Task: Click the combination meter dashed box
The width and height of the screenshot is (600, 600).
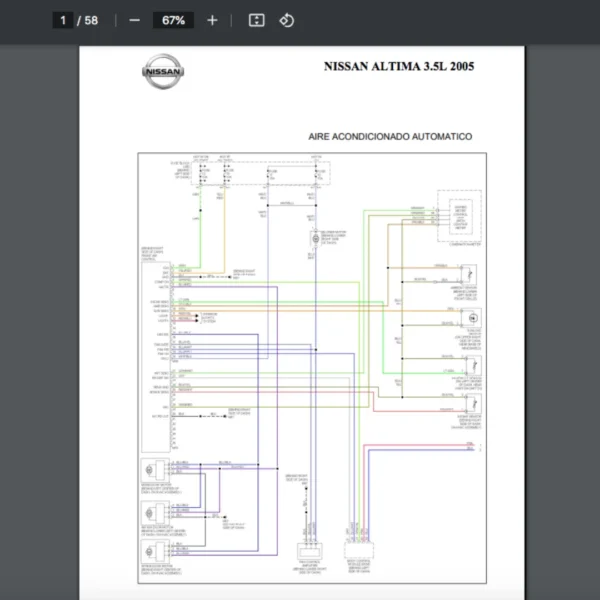Action: tap(459, 216)
